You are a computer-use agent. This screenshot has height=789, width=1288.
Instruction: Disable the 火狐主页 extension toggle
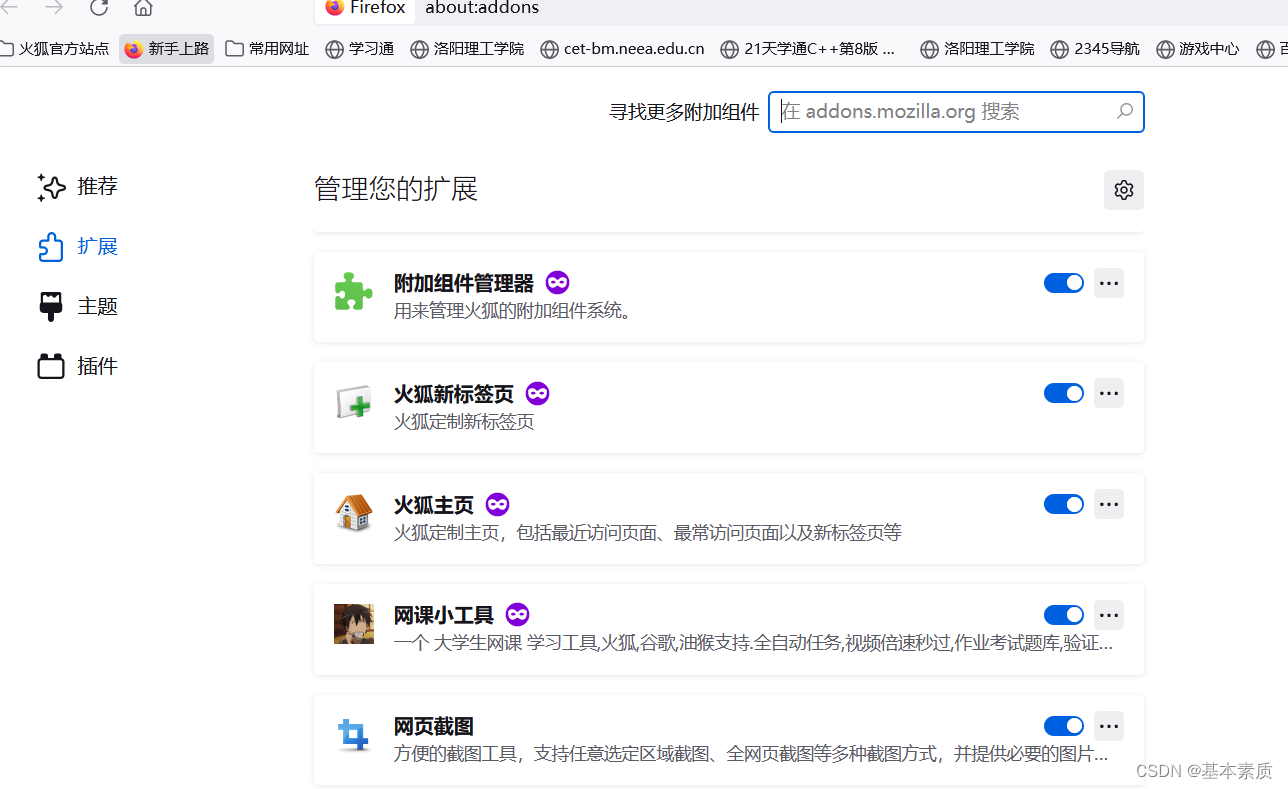[1064, 504]
